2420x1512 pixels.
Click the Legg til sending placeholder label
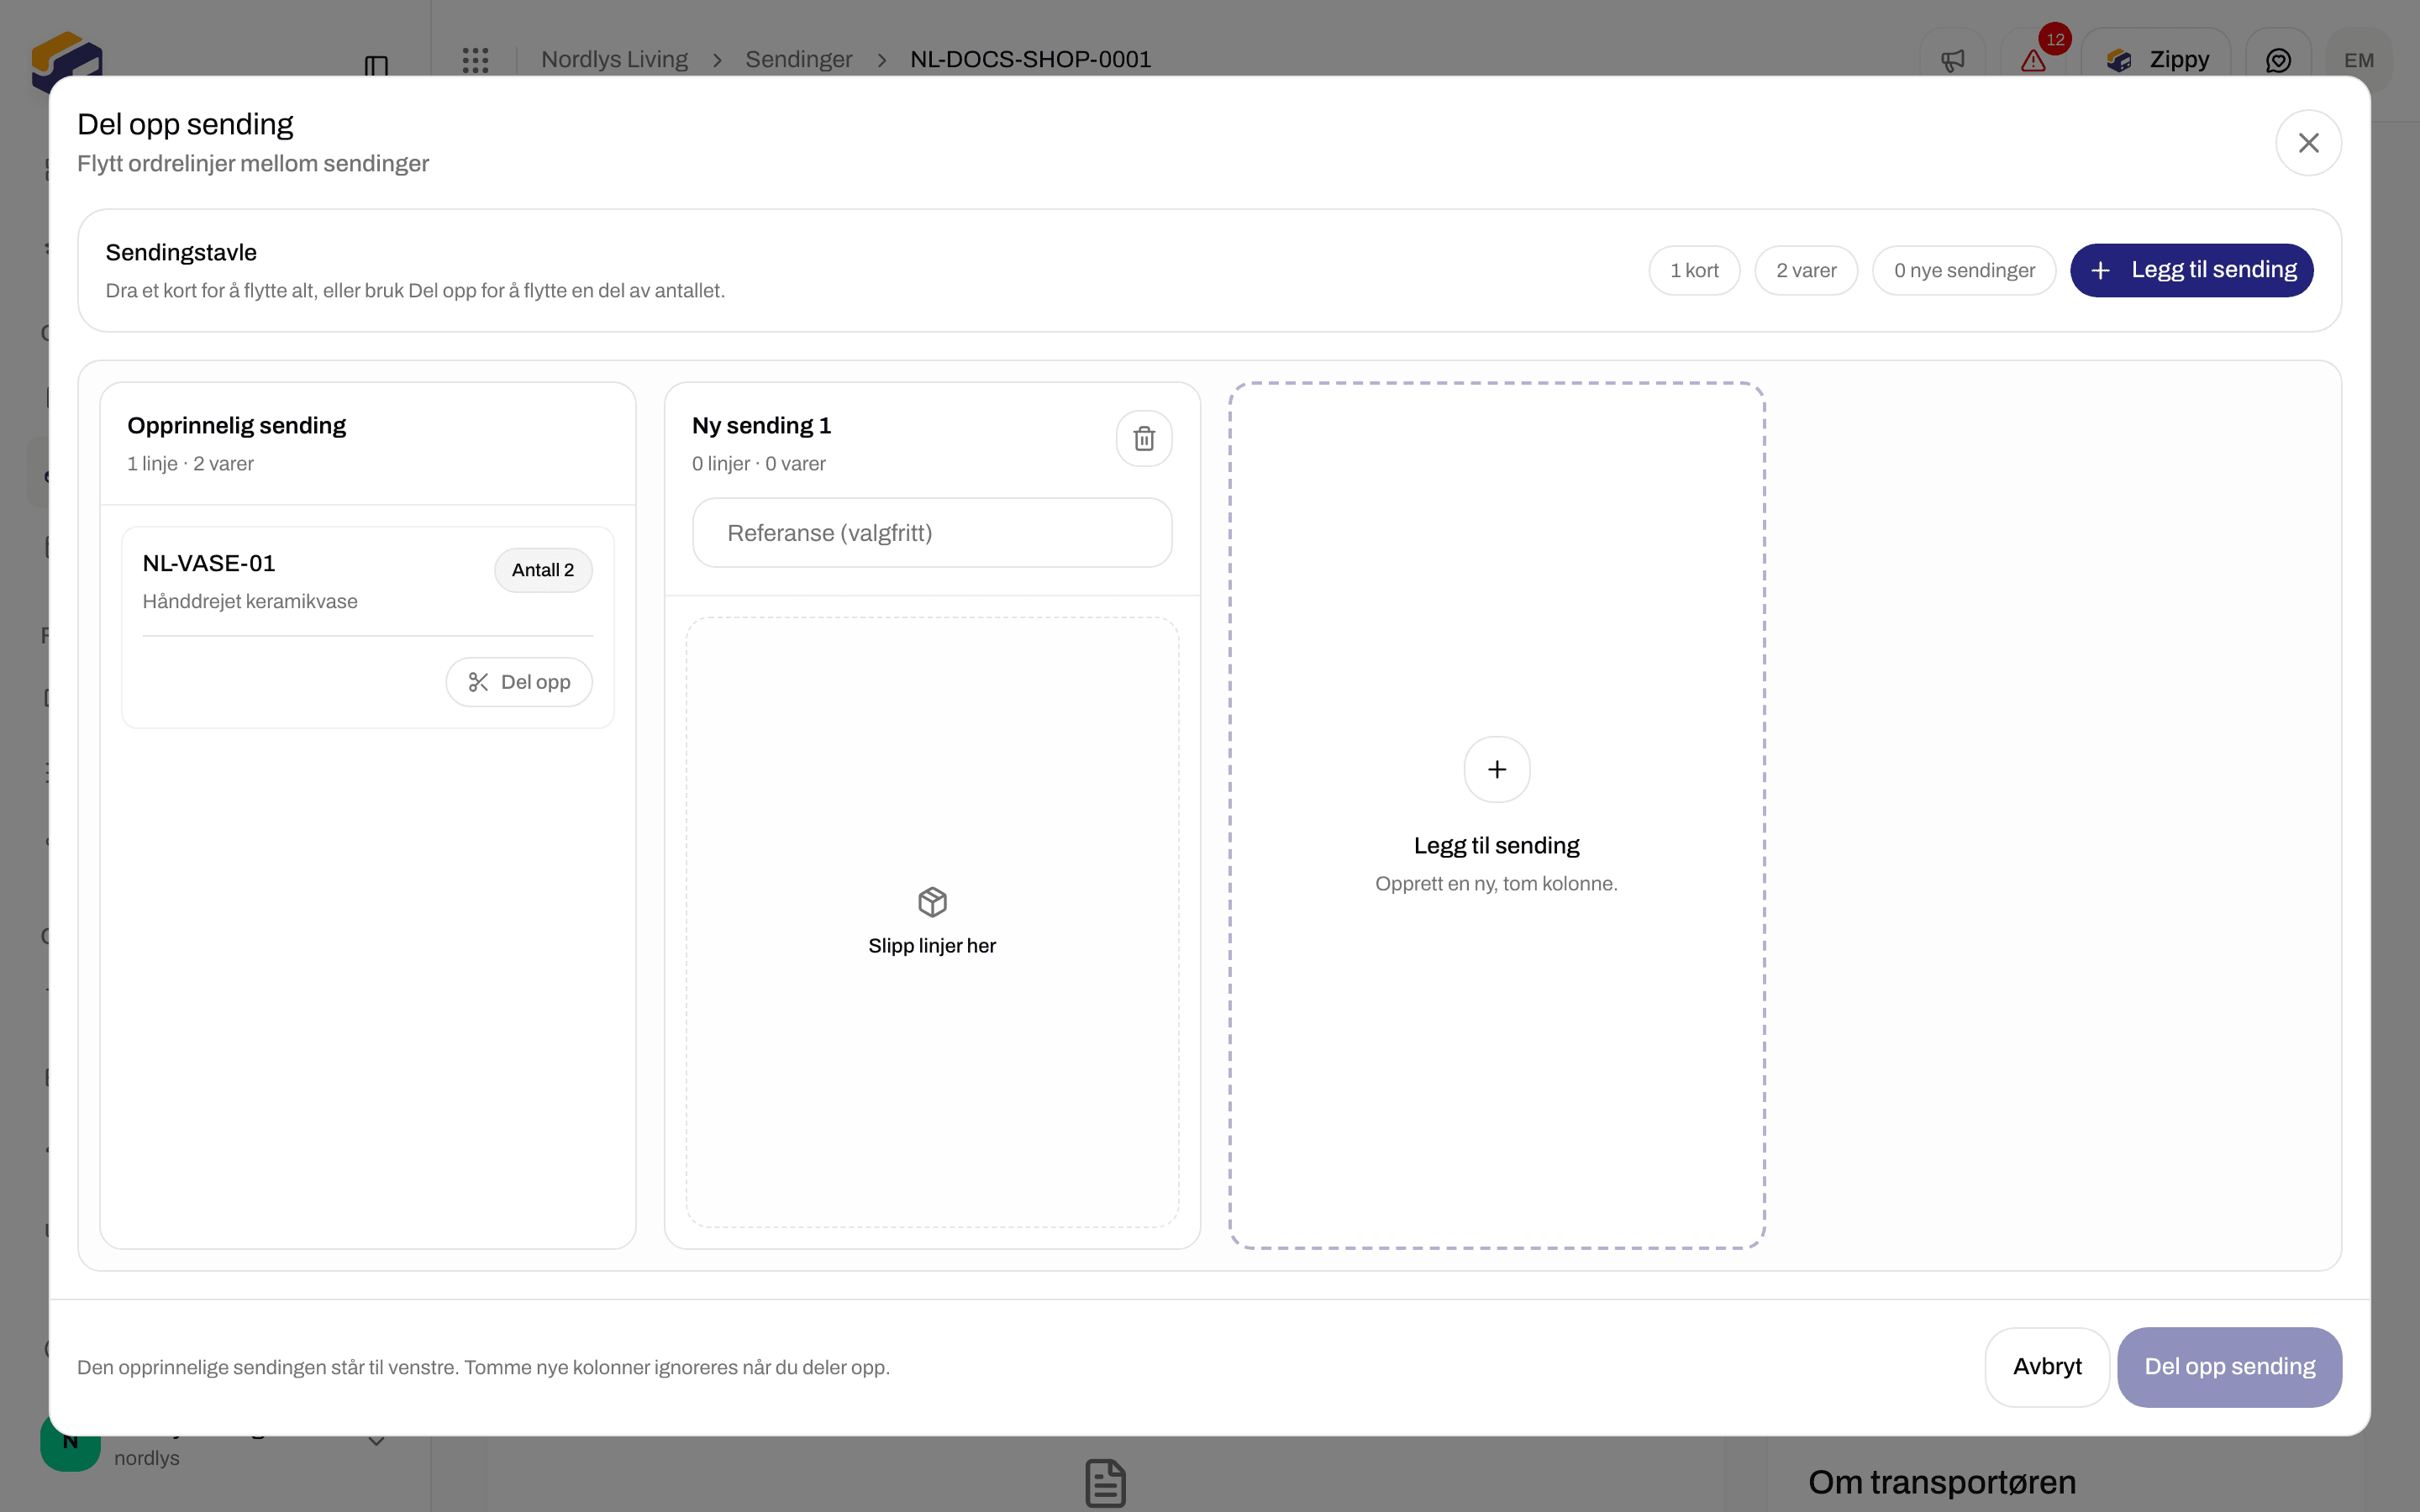[x=1497, y=846]
